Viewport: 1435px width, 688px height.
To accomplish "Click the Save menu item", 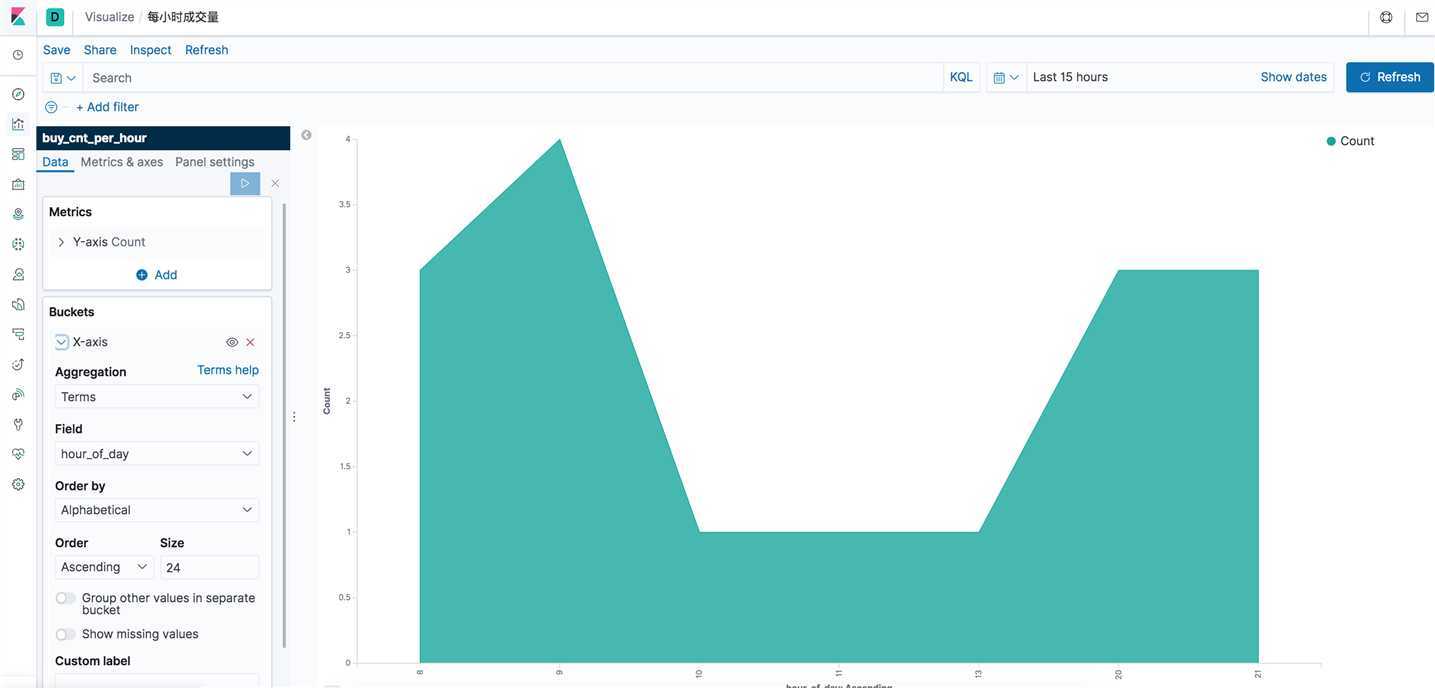I will (57, 50).
